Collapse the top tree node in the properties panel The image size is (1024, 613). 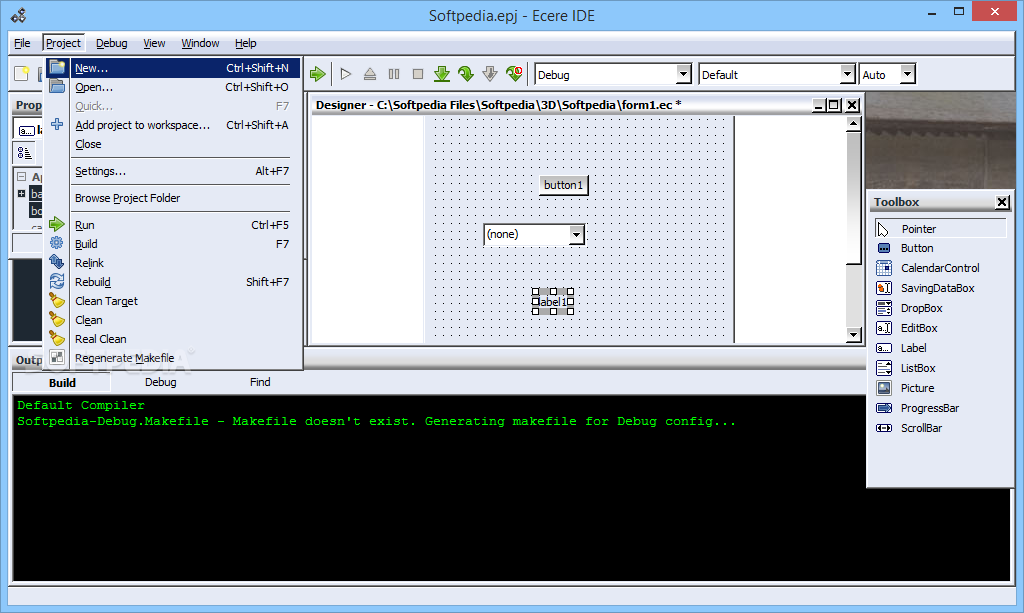[22, 177]
